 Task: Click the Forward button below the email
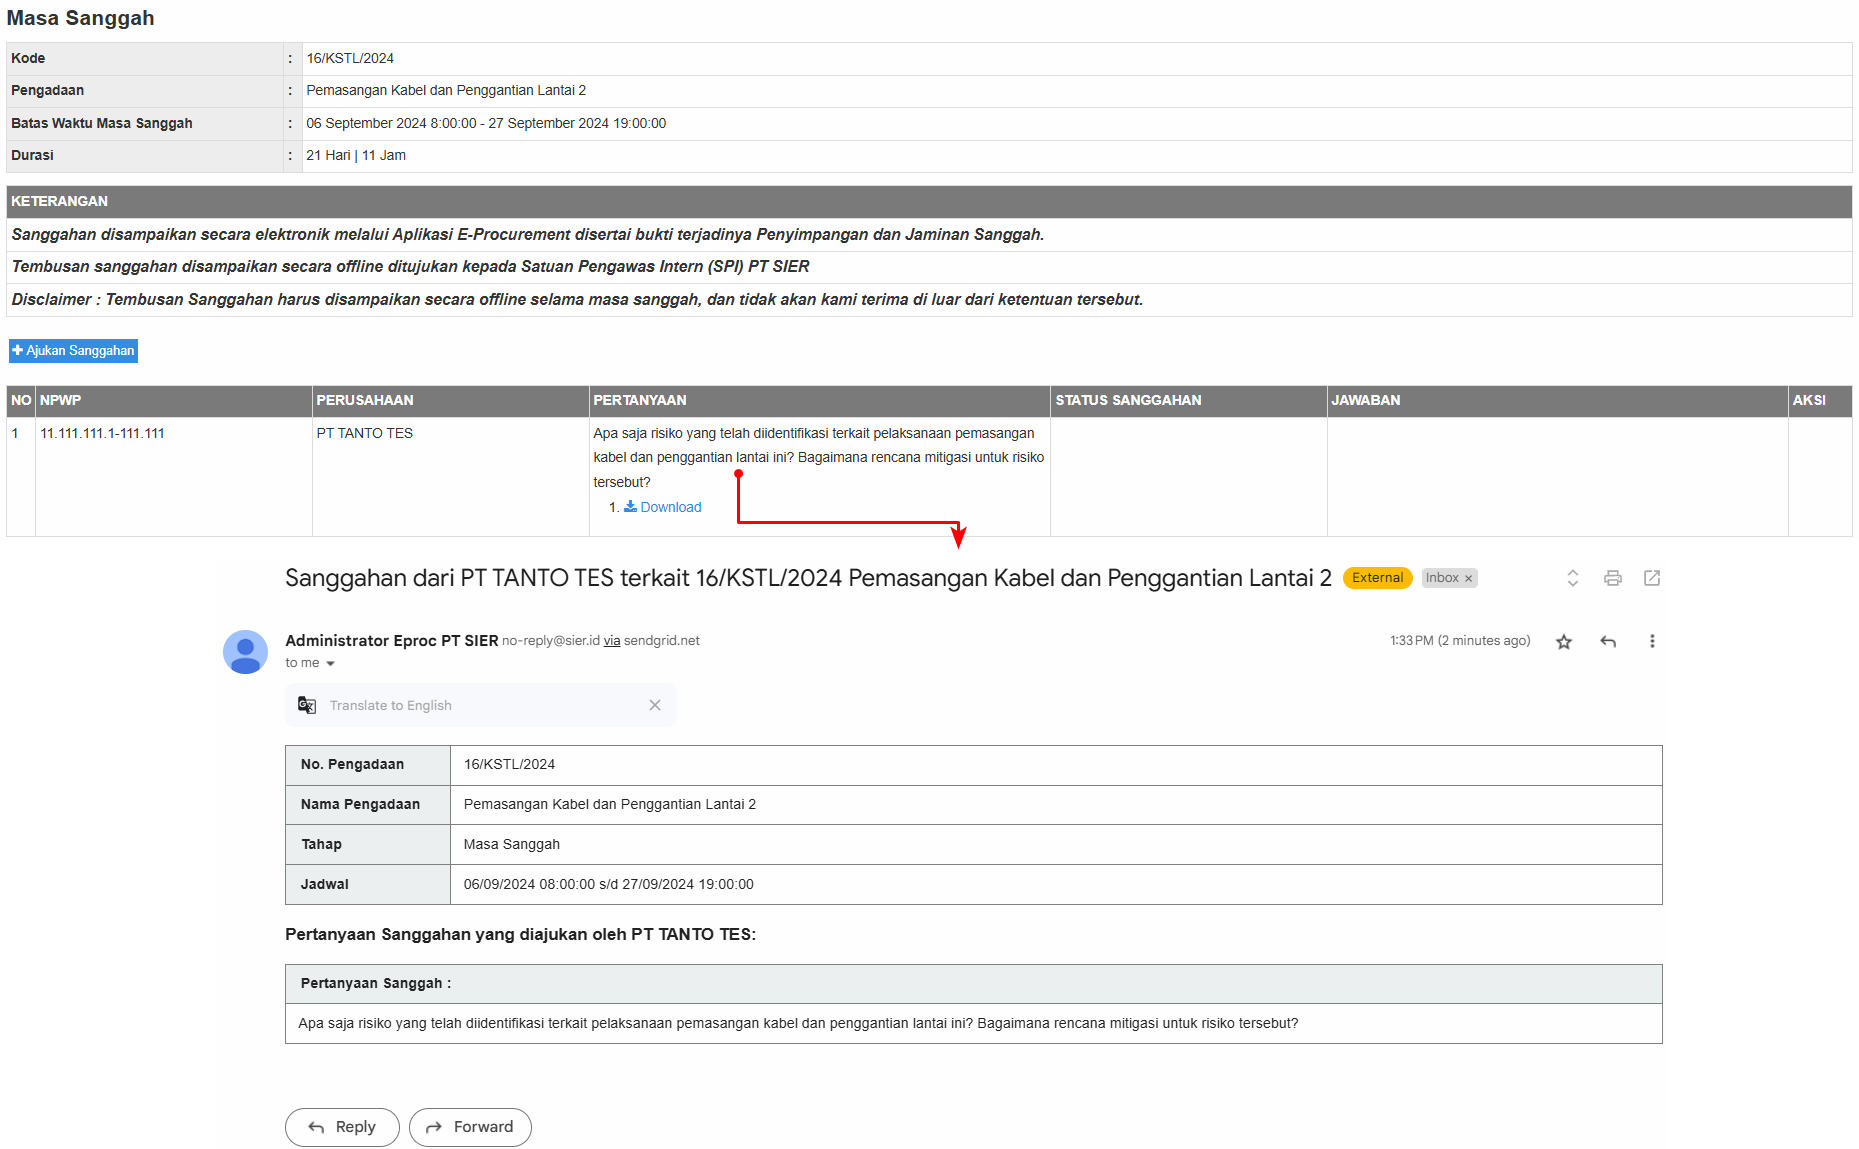coord(470,1127)
